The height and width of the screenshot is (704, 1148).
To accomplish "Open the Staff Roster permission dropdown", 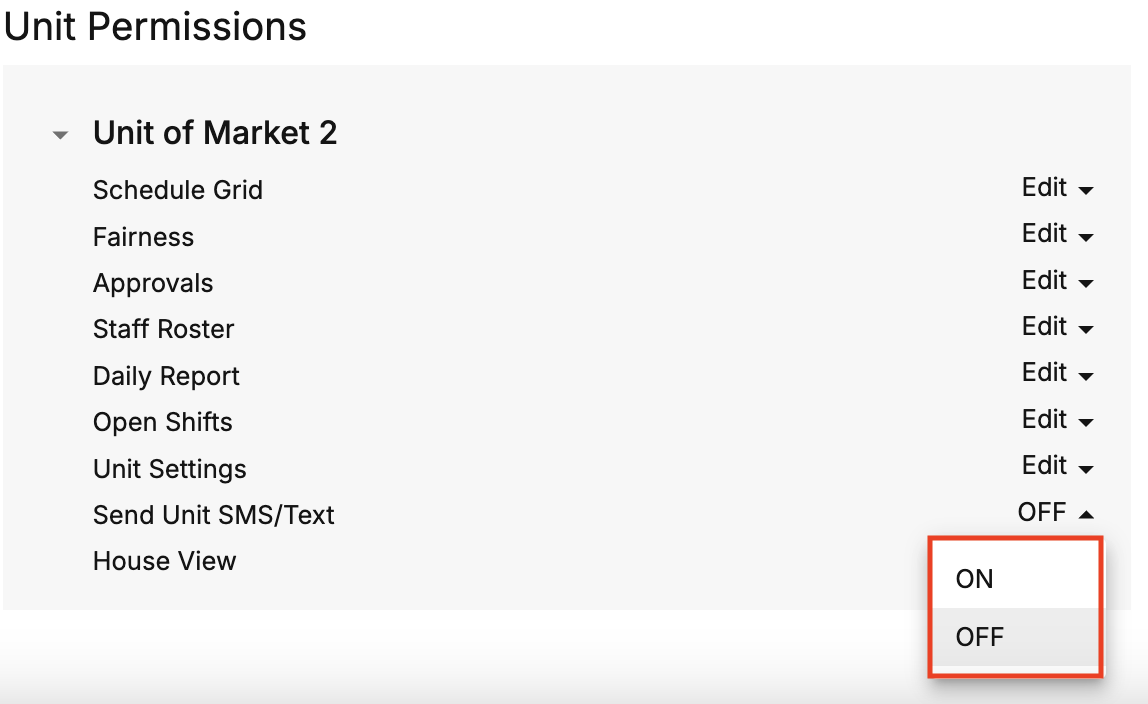I will 1057,327.
